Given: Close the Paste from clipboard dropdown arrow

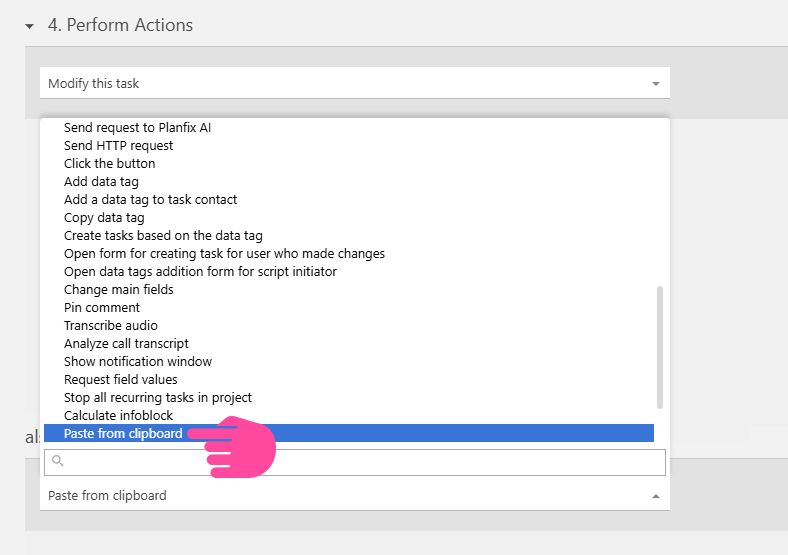Looking at the screenshot, I should (656, 496).
